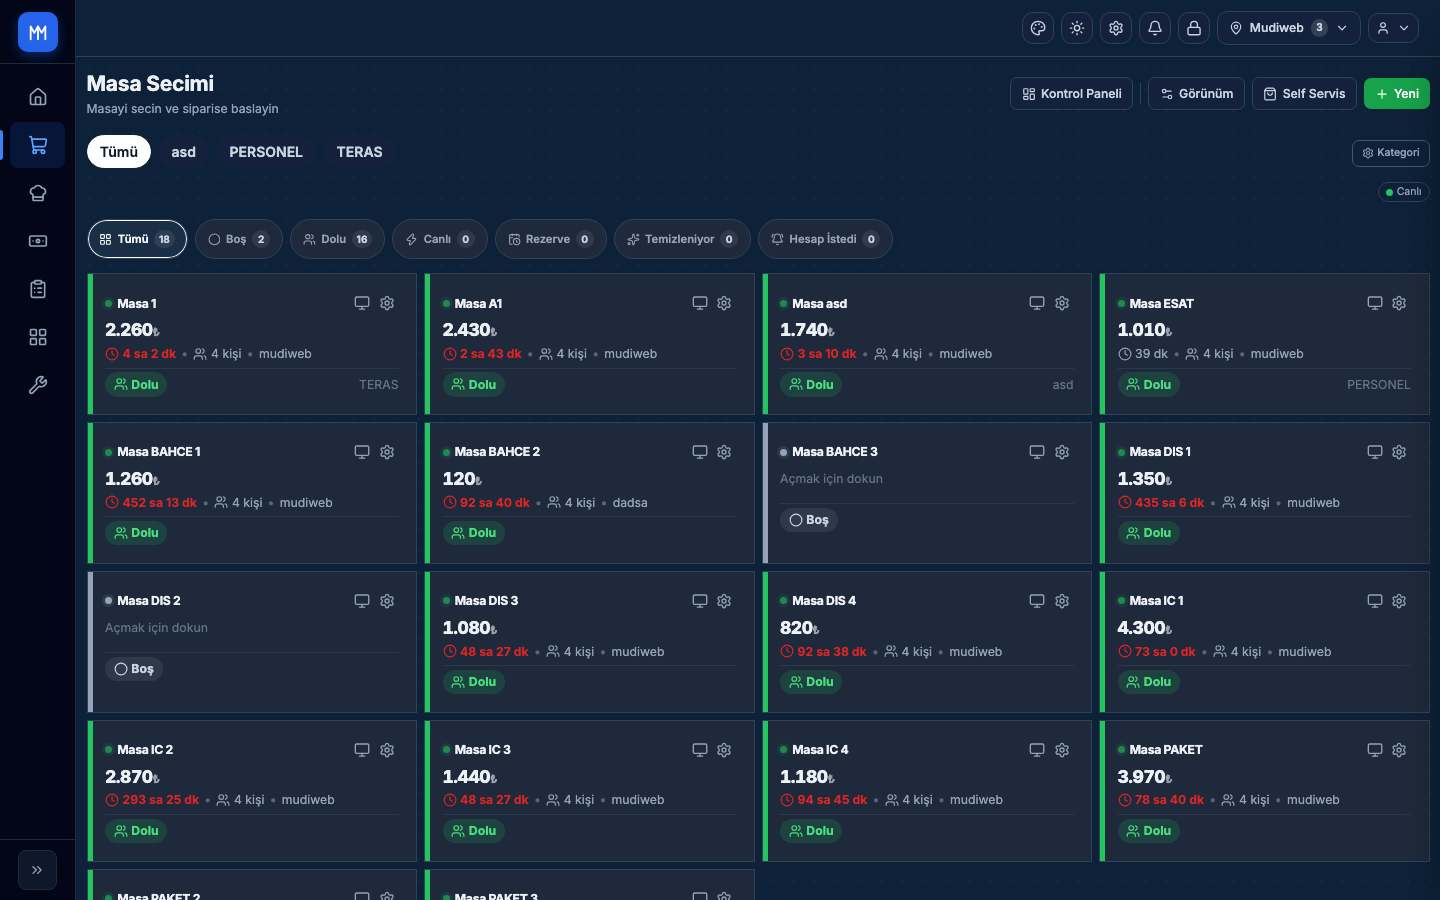
Task: Open settings gear on Masa PAKET card
Action: pyautogui.click(x=1399, y=750)
